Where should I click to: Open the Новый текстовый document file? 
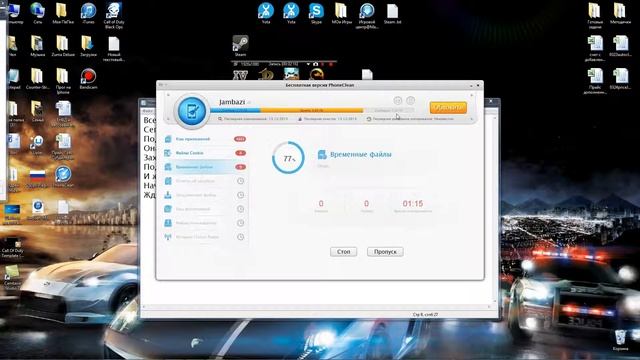(x=114, y=49)
